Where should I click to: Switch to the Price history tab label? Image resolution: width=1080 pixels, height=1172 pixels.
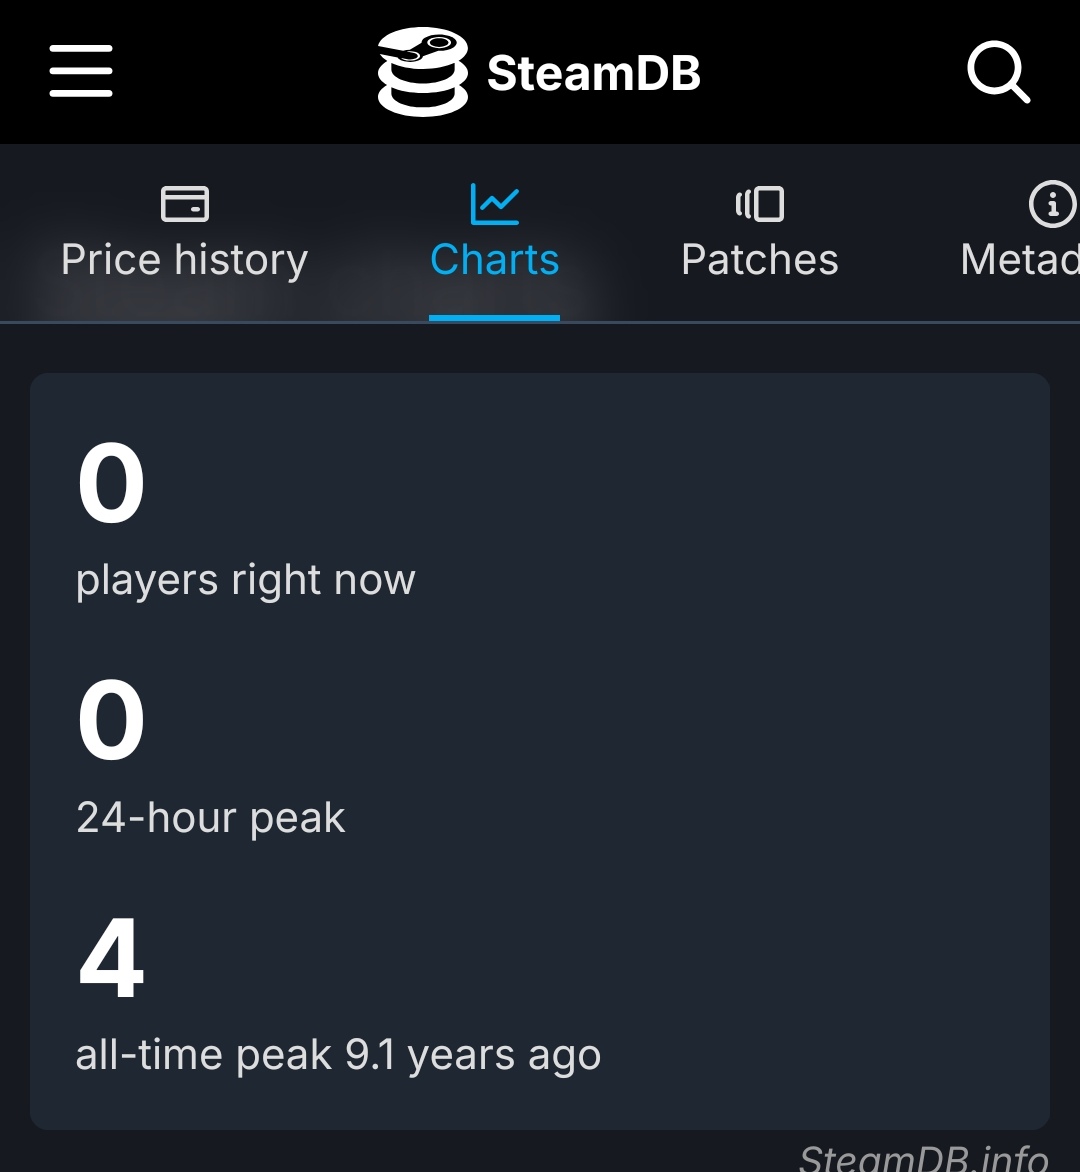click(x=185, y=260)
